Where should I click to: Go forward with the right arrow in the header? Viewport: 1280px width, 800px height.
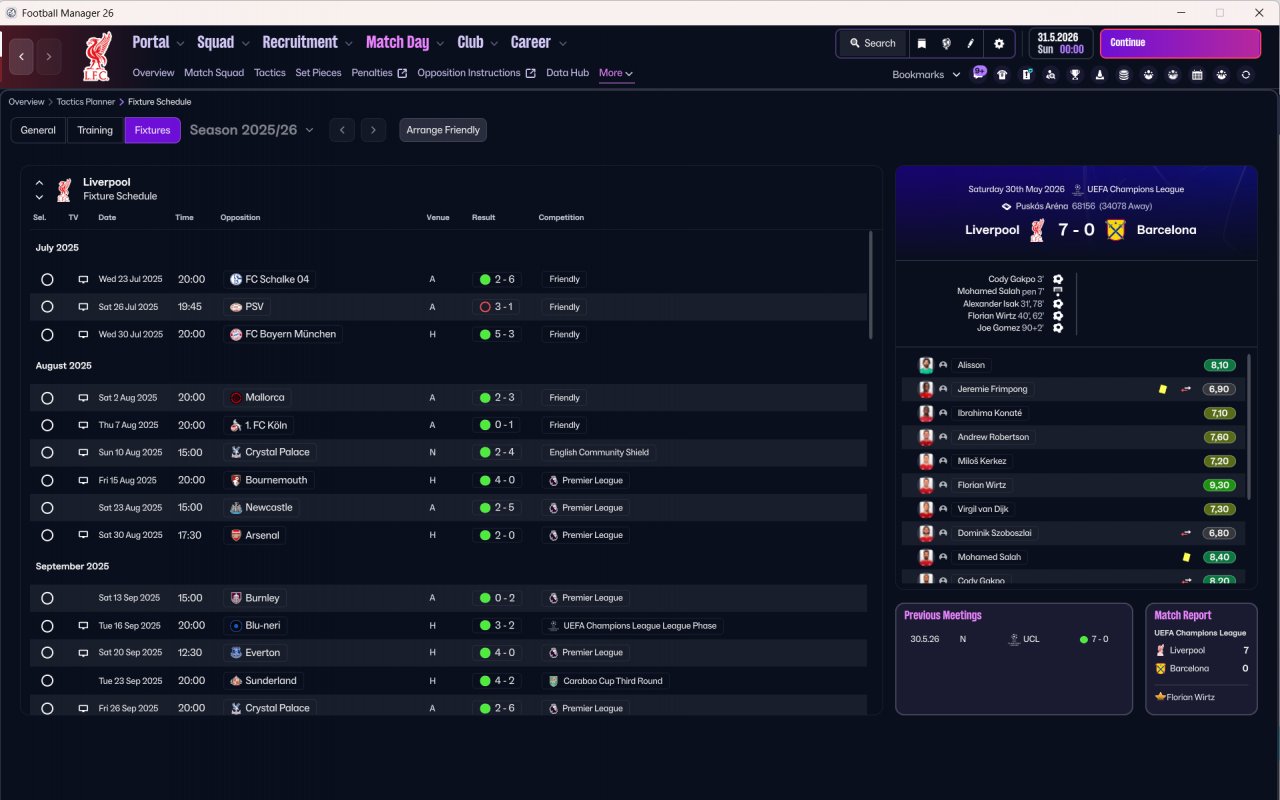click(48, 57)
